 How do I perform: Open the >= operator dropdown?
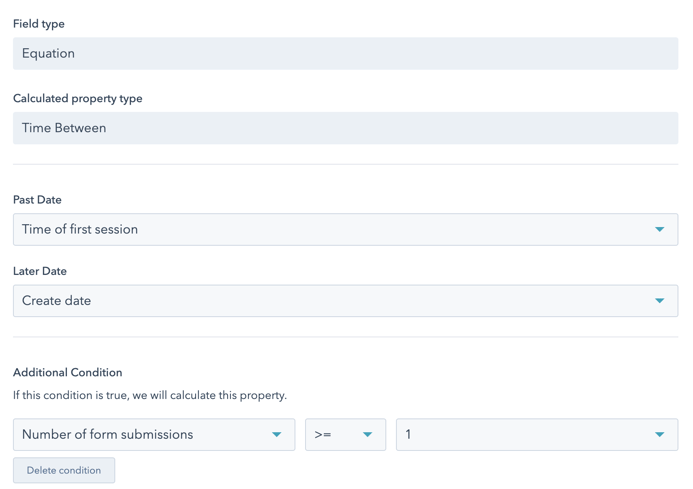click(345, 435)
